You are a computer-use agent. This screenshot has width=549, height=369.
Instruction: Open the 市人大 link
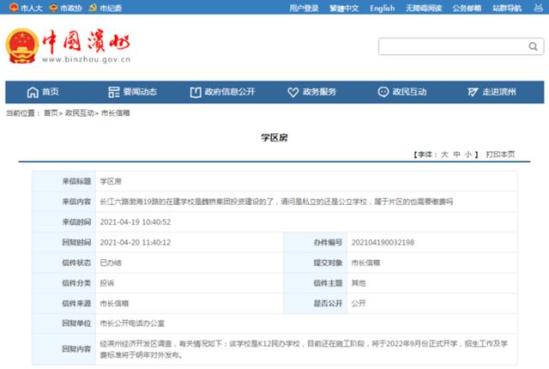pos(32,8)
